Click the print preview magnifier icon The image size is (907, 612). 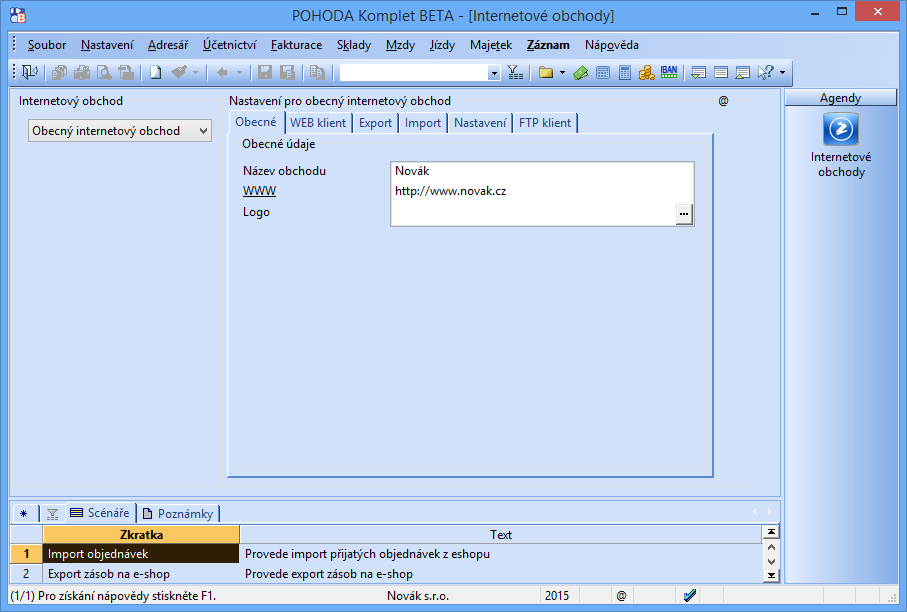coord(104,72)
